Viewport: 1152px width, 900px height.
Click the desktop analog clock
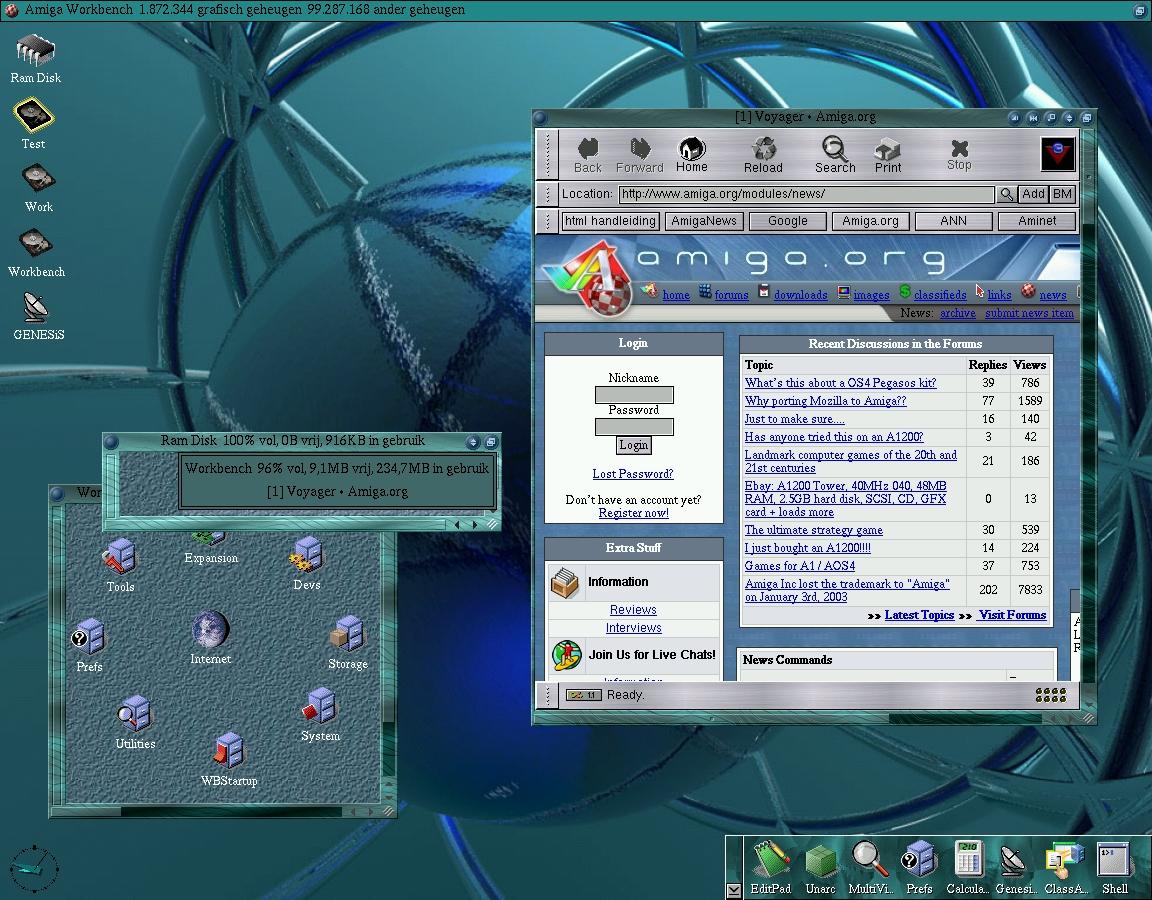[x=34, y=868]
